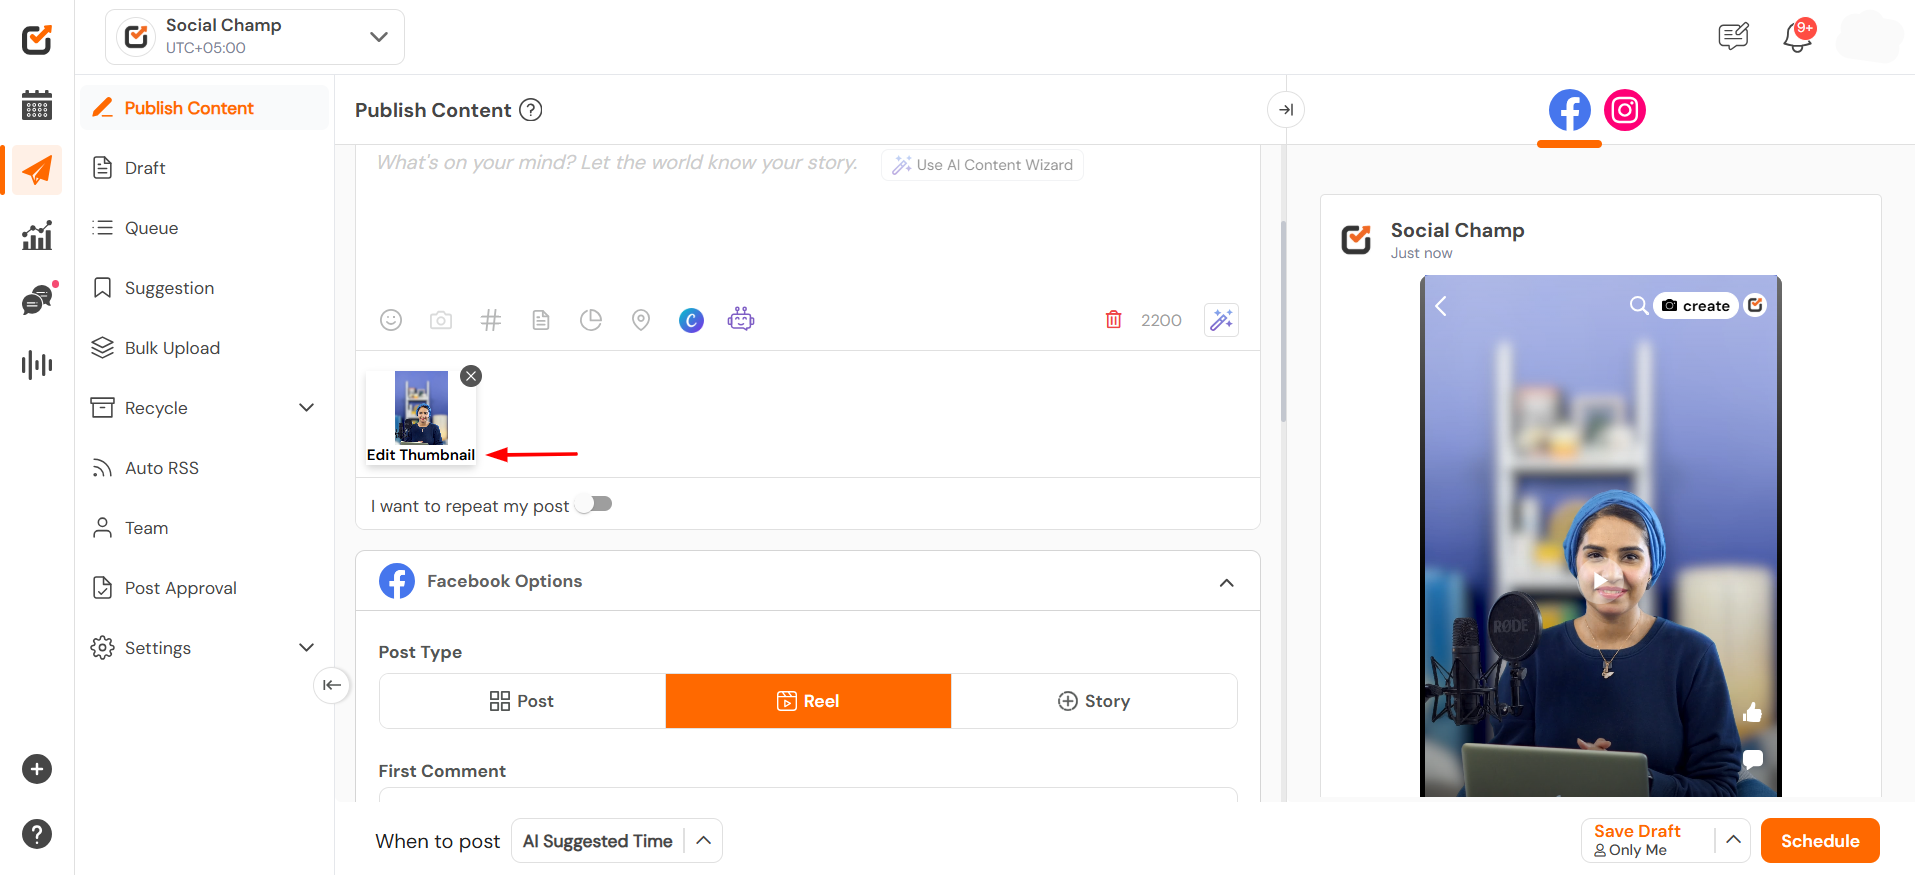The height and width of the screenshot is (875, 1915).
Task: Open the social listening waveform icon
Action: point(37,364)
